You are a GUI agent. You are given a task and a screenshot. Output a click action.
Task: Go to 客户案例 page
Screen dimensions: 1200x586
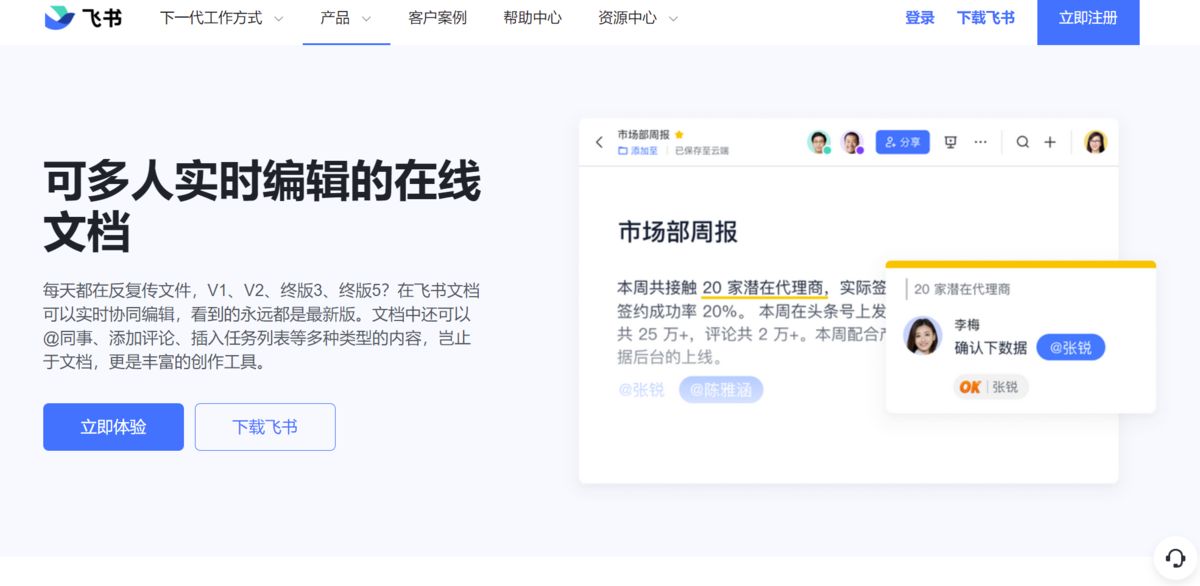pos(437,18)
